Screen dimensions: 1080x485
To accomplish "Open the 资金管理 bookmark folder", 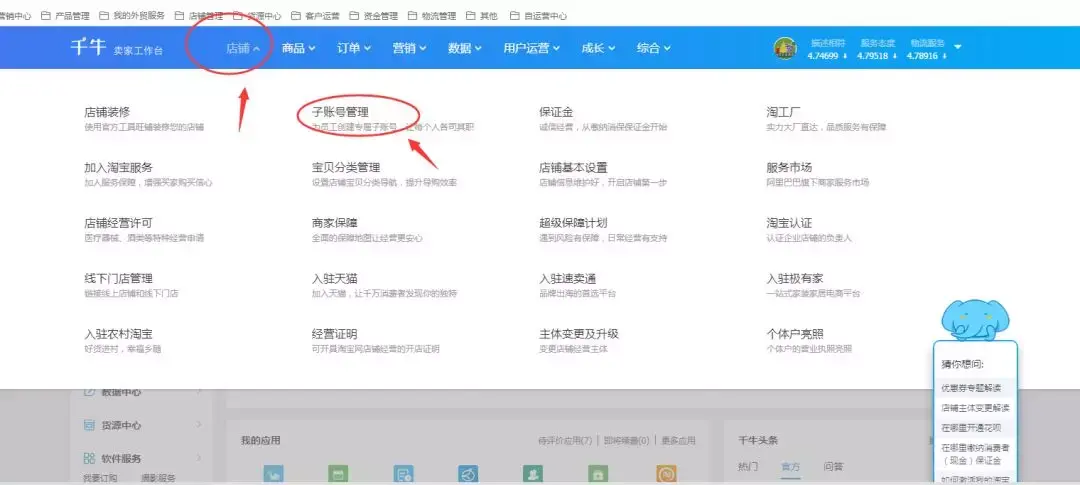I will [373, 15].
